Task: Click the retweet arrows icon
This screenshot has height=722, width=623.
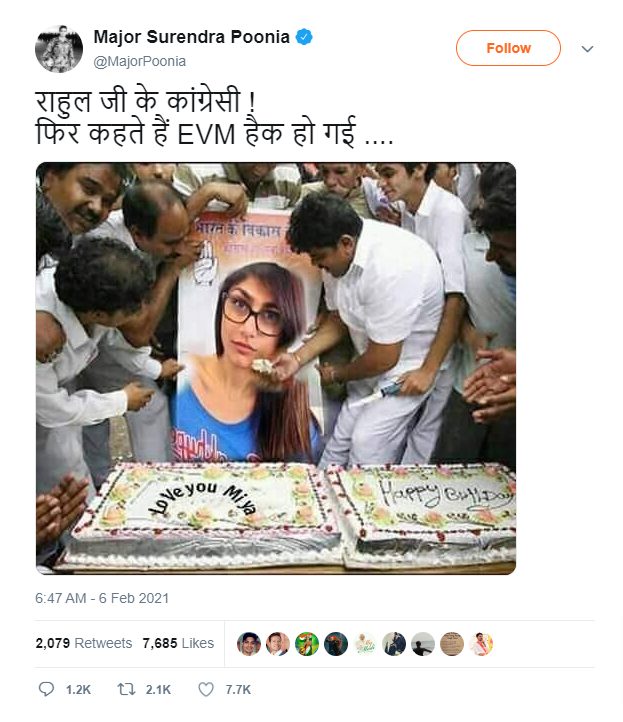Action: 126,689
